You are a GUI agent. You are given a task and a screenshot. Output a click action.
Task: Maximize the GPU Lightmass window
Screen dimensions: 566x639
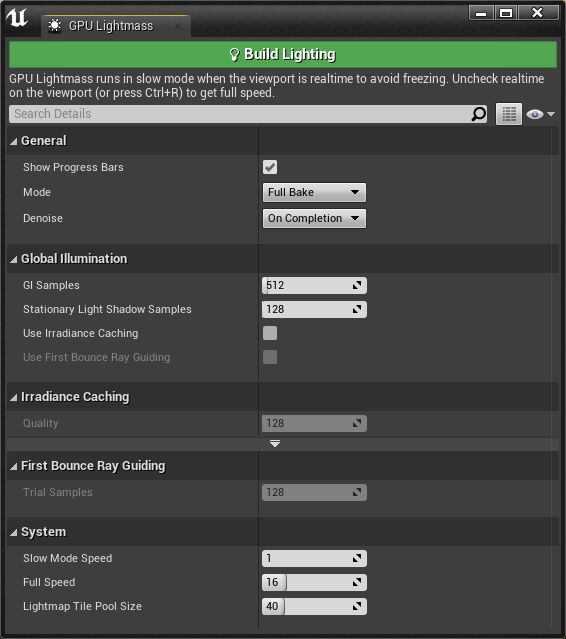pos(506,13)
